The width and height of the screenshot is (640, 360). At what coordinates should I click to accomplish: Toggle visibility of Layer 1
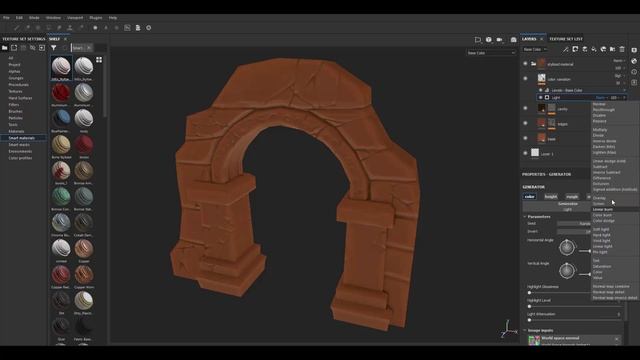tap(525, 153)
